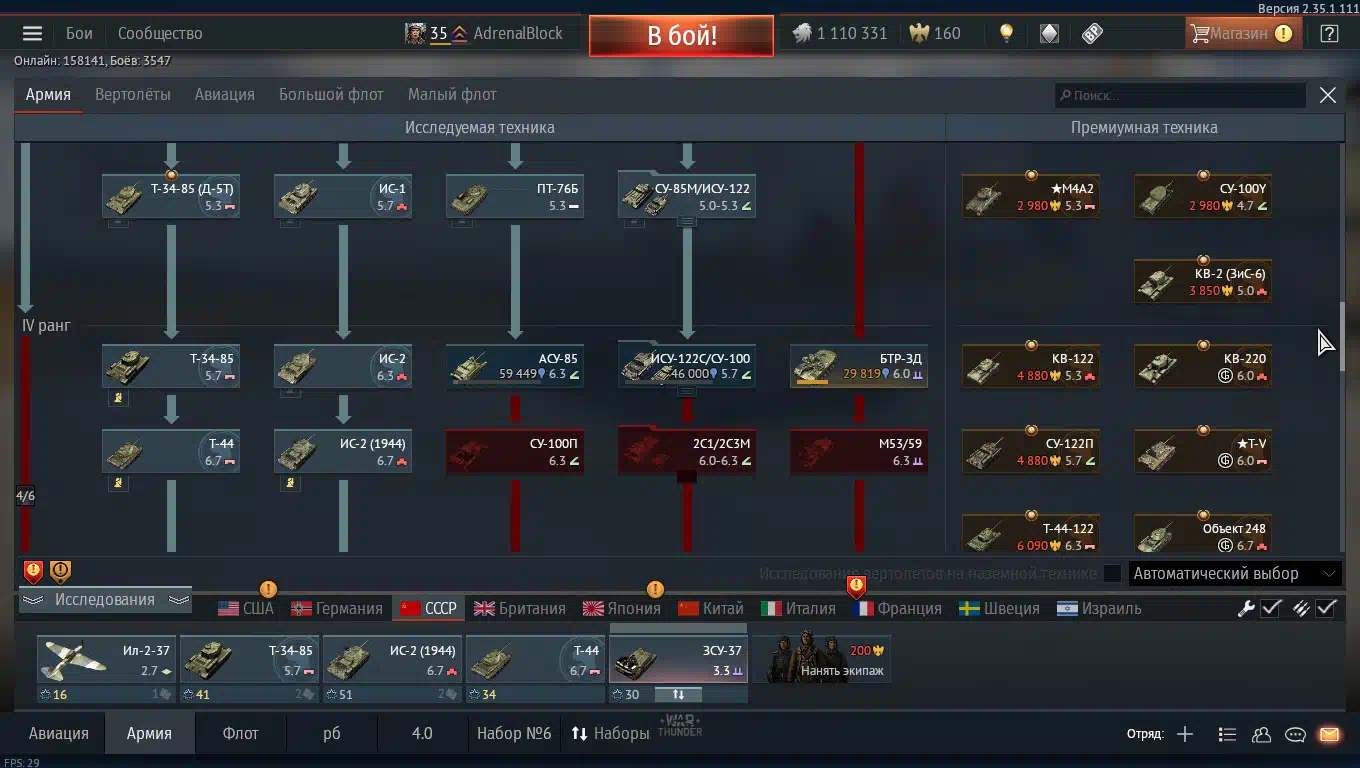Switch to the Большой флот tab
The height and width of the screenshot is (768, 1360).
pos(331,95)
